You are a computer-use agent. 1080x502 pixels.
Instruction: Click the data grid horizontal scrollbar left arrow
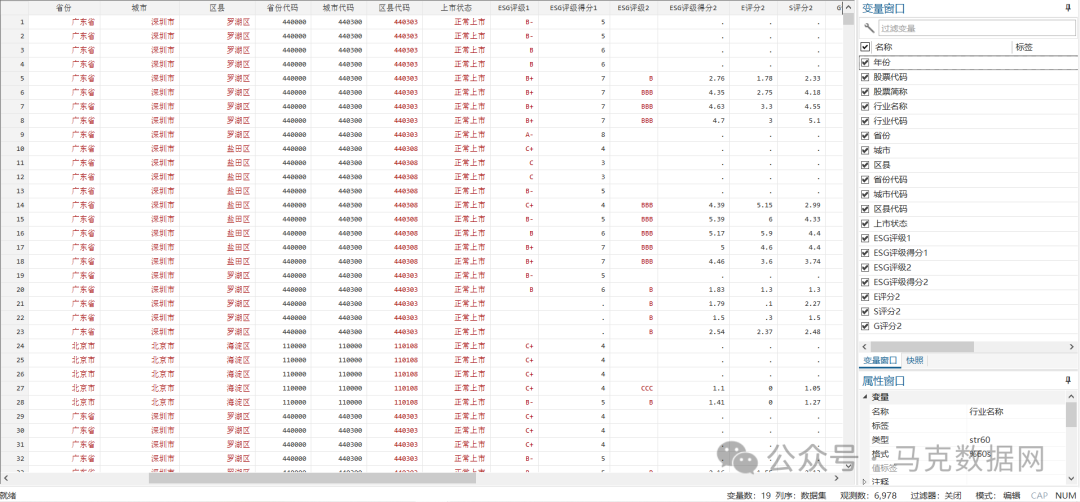tap(6, 477)
